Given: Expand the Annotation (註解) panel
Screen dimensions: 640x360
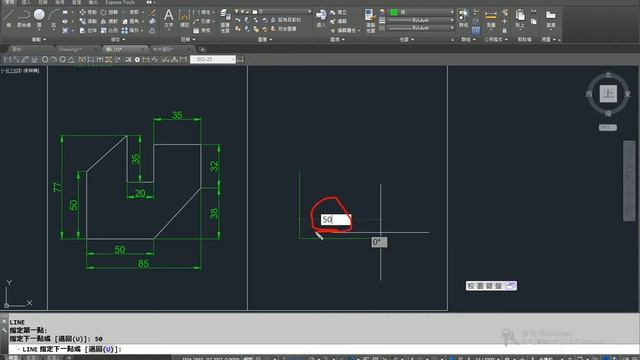Looking at the screenshot, I should [188, 40].
